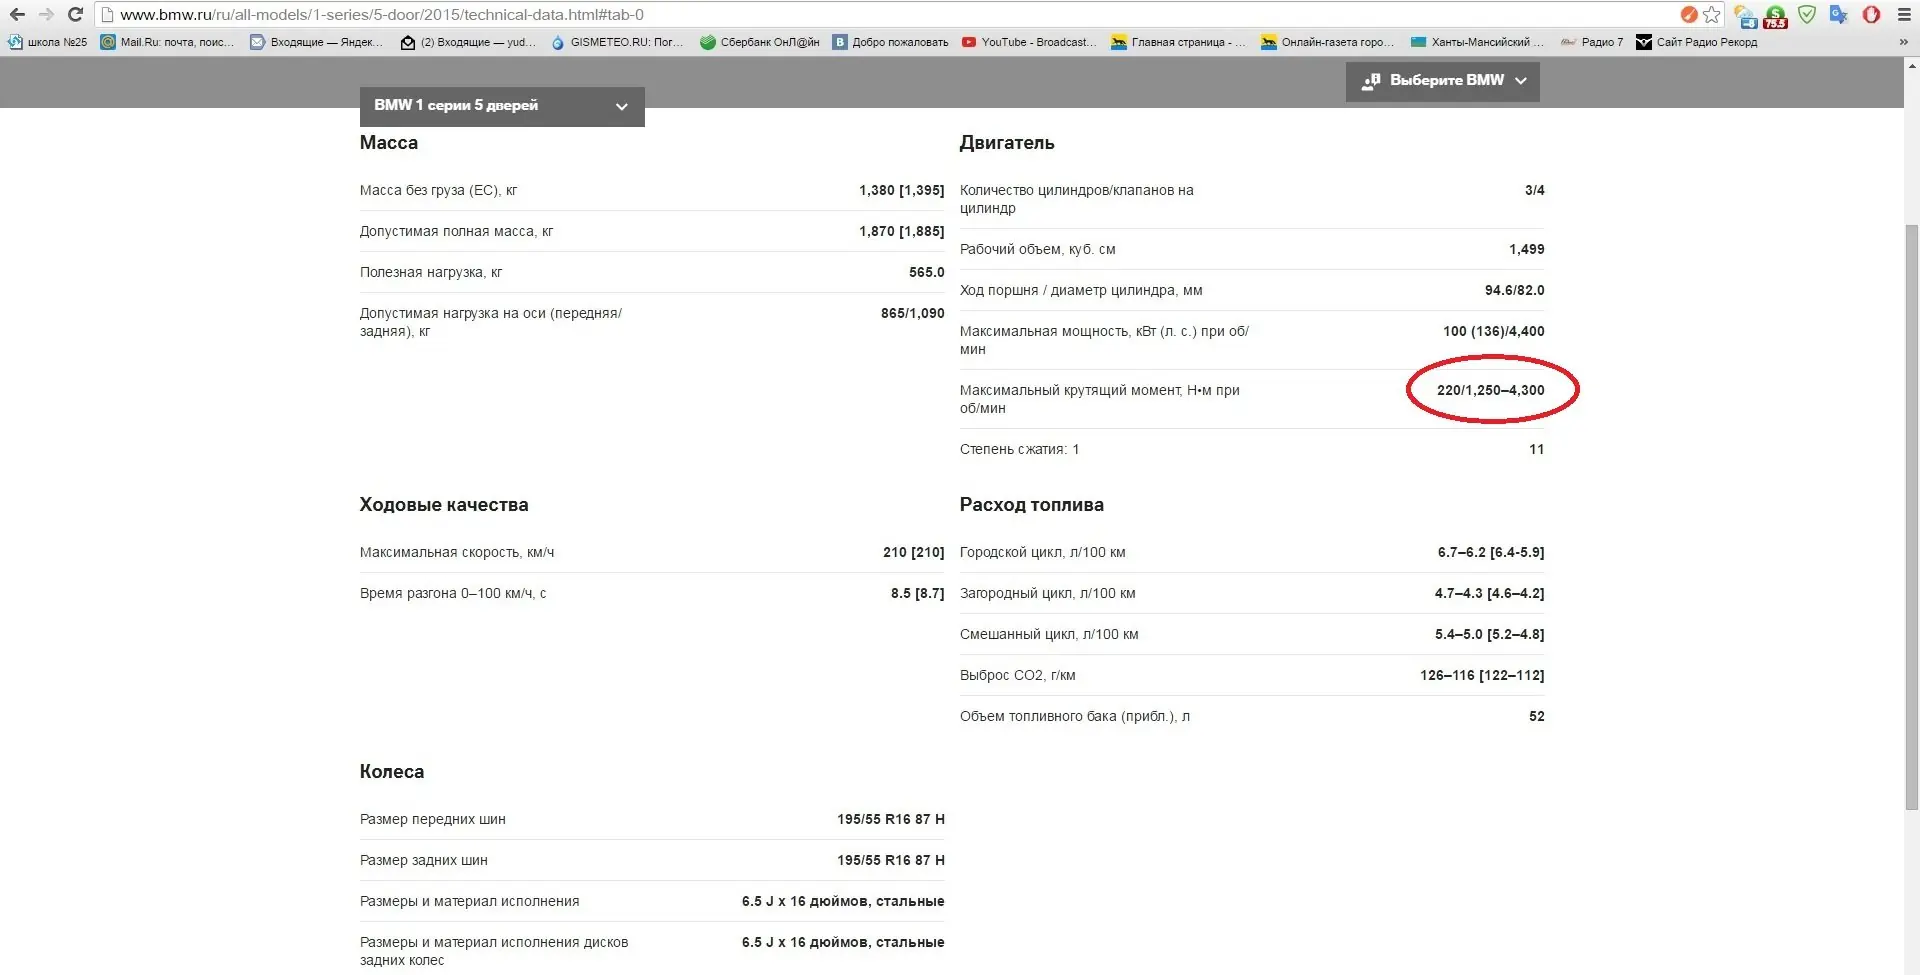Go forward with the forward arrow
Image resolution: width=1920 pixels, height=975 pixels.
46,14
